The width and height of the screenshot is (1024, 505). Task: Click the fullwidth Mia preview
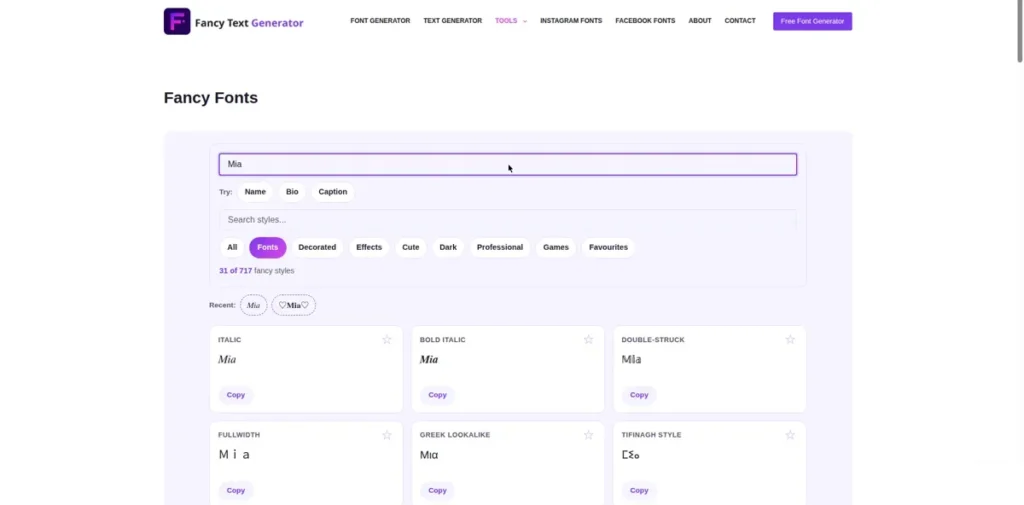[x=234, y=455]
